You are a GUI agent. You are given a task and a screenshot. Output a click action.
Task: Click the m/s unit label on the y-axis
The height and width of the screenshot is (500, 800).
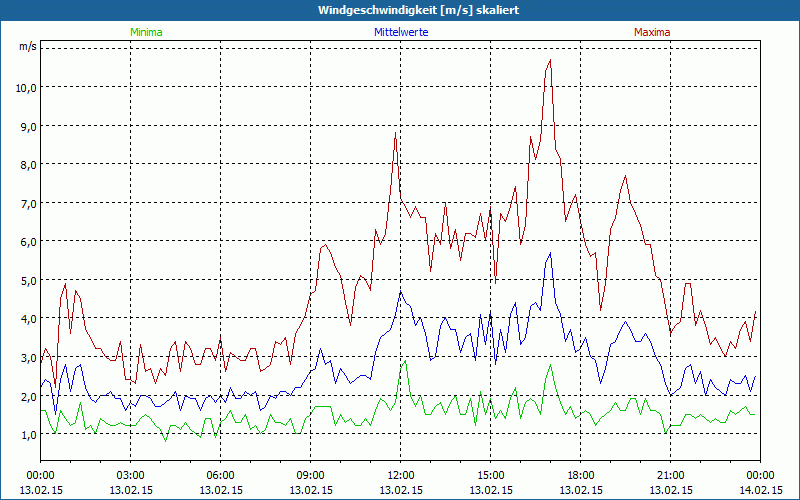pyautogui.click(x=28, y=46)
